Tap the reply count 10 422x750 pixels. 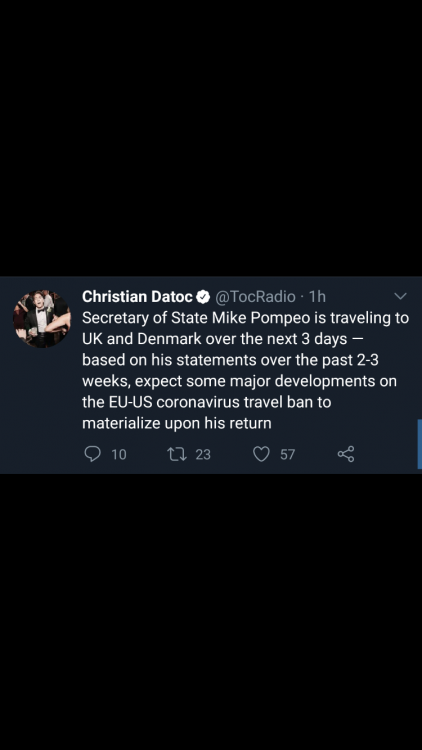119,454
